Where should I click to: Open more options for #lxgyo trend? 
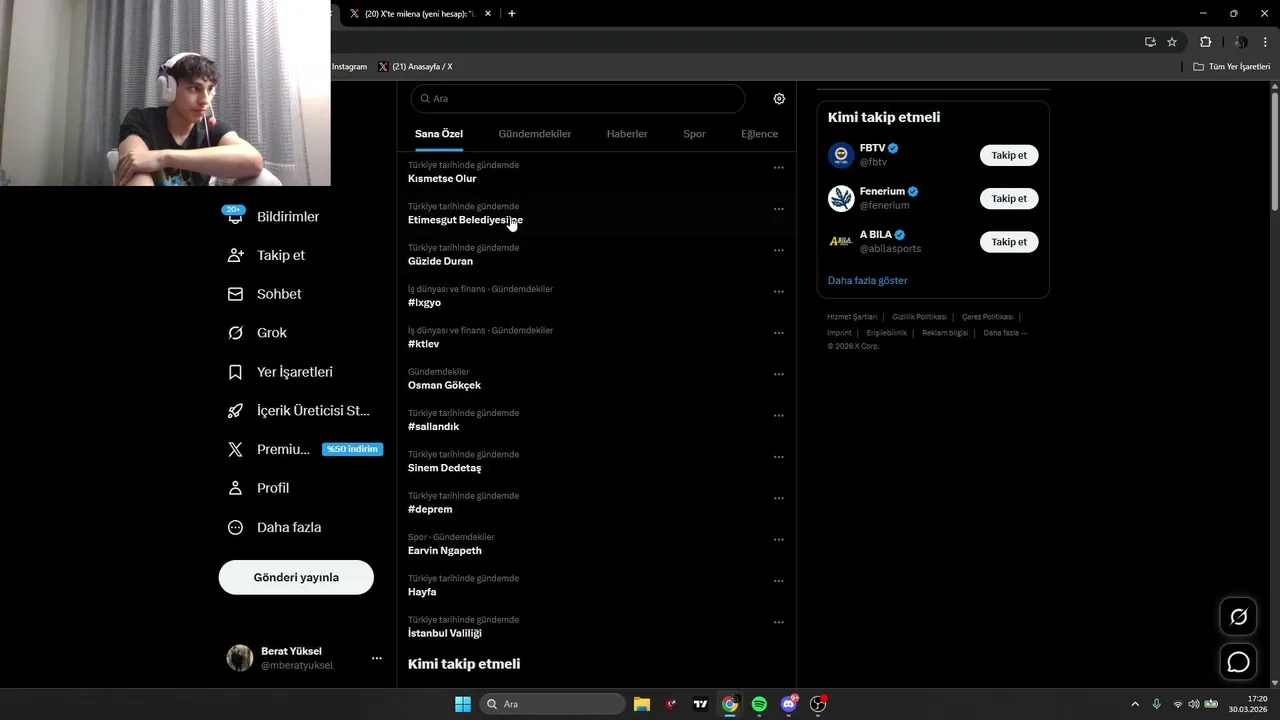click(x=779, y=292)
